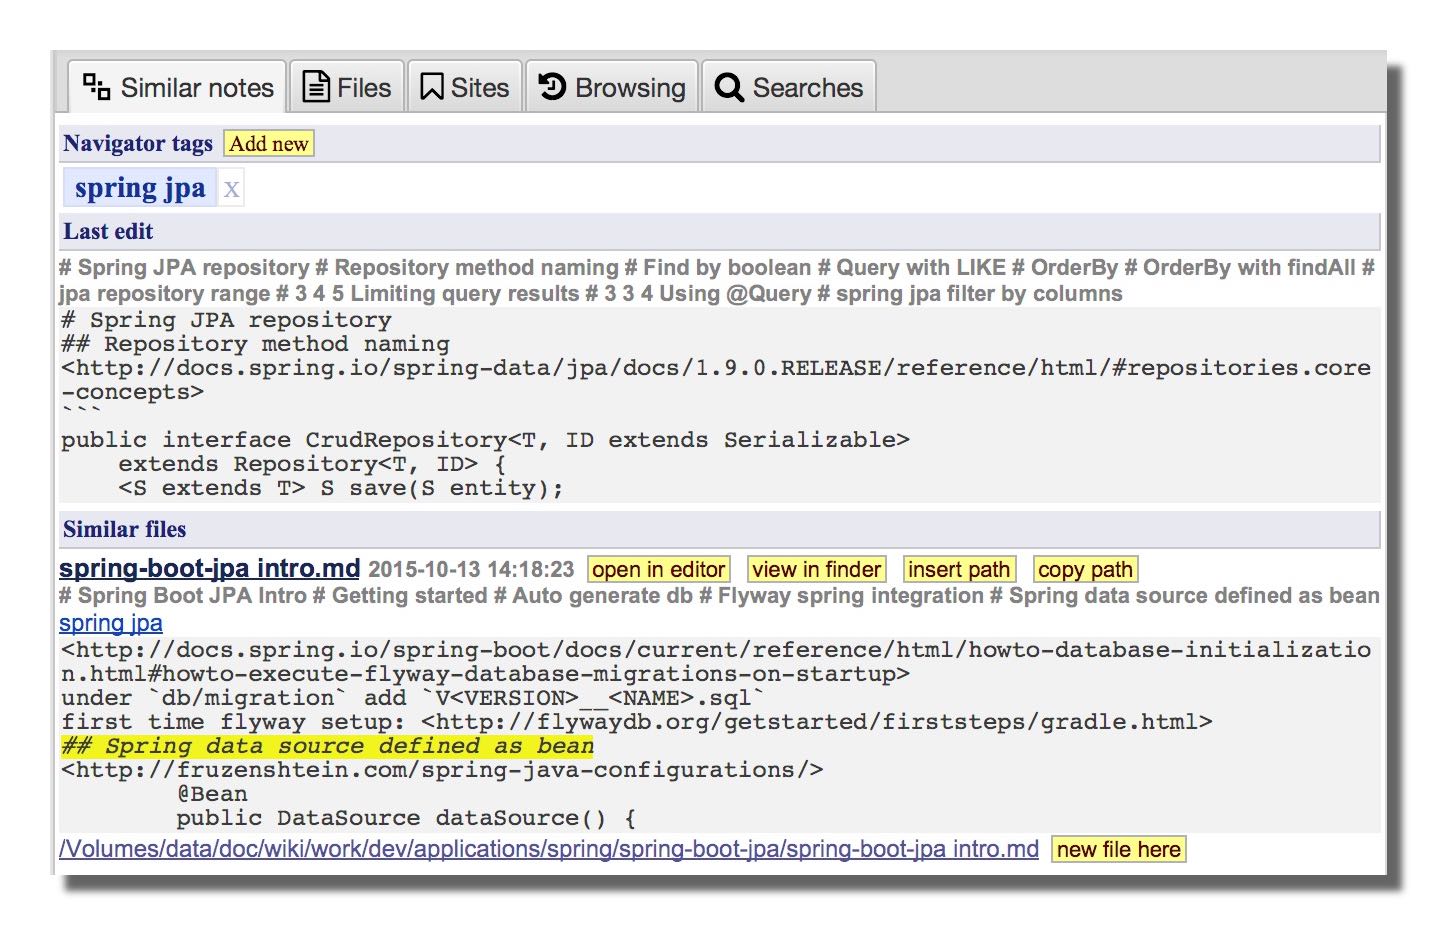Screen dimensions: 1437x925
Task: Click the Navigator tags heading
Action: [x=138, y=143]
